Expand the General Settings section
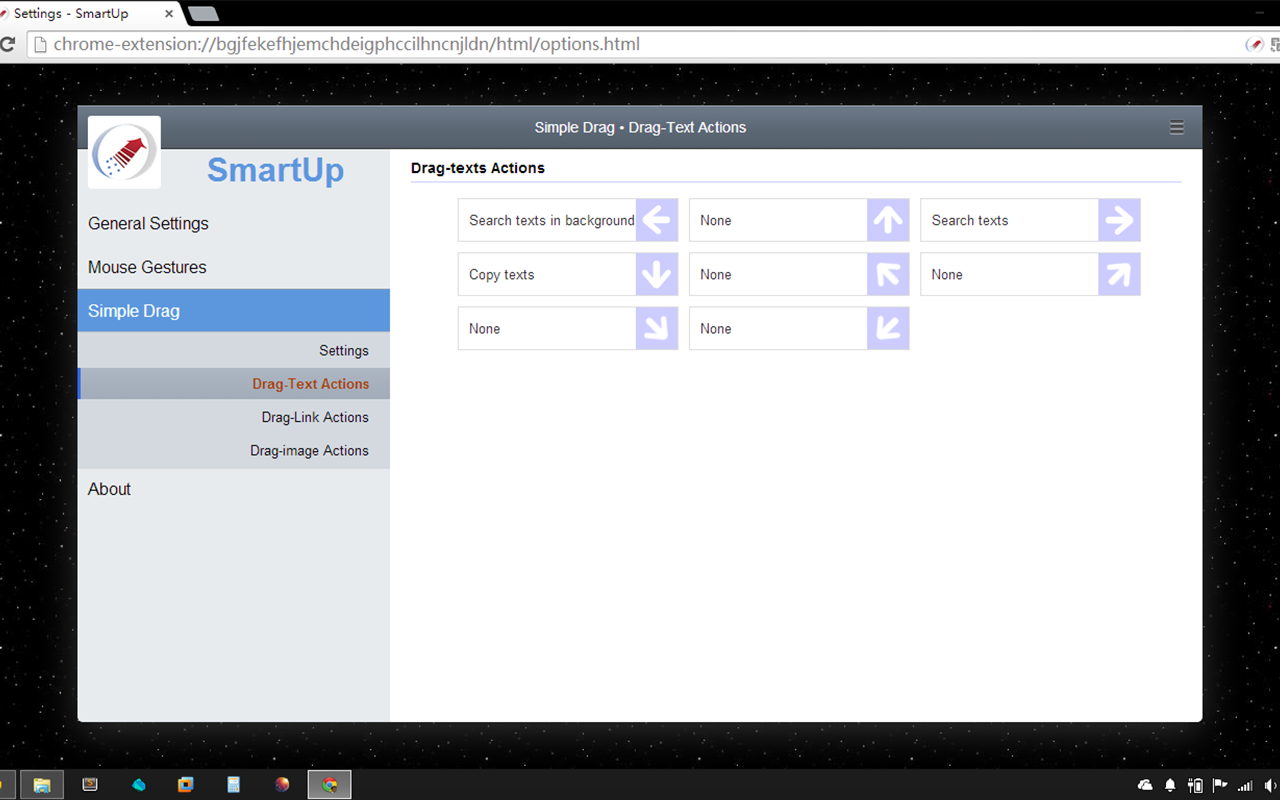 point(148,224)
